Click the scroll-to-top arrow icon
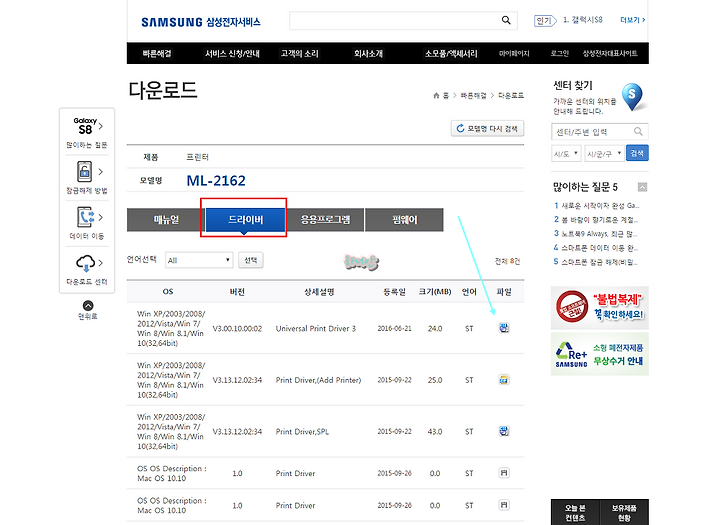This screenshot has width=720, height=525. [88, 306]
